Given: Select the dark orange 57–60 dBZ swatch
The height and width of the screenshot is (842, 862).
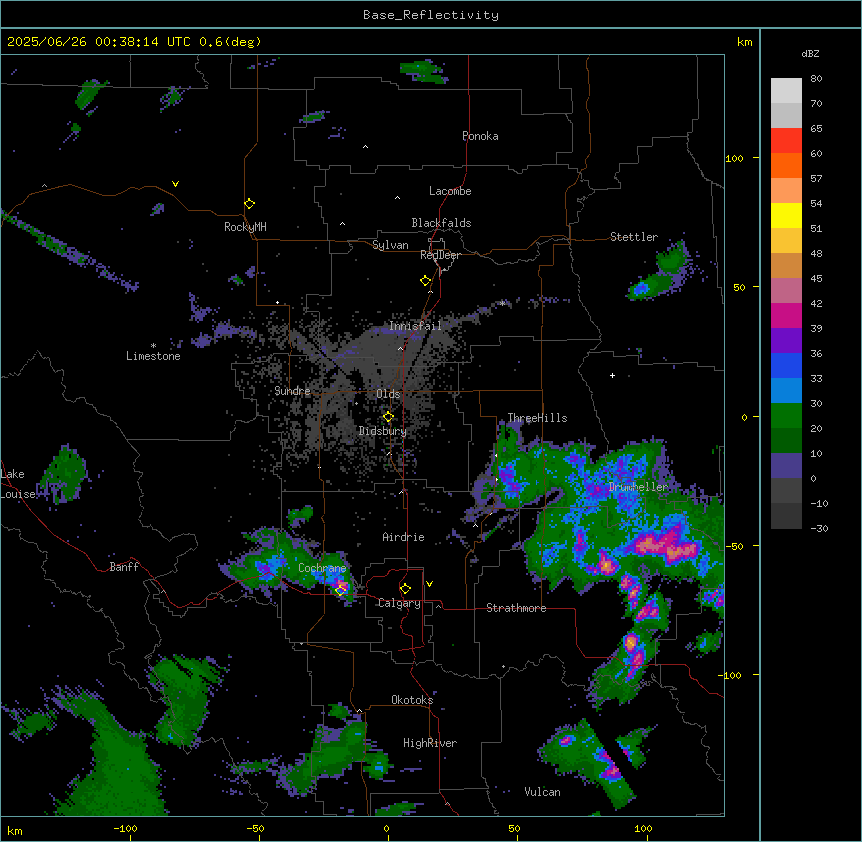Looking at the screenshot, I should click(786, 165).
